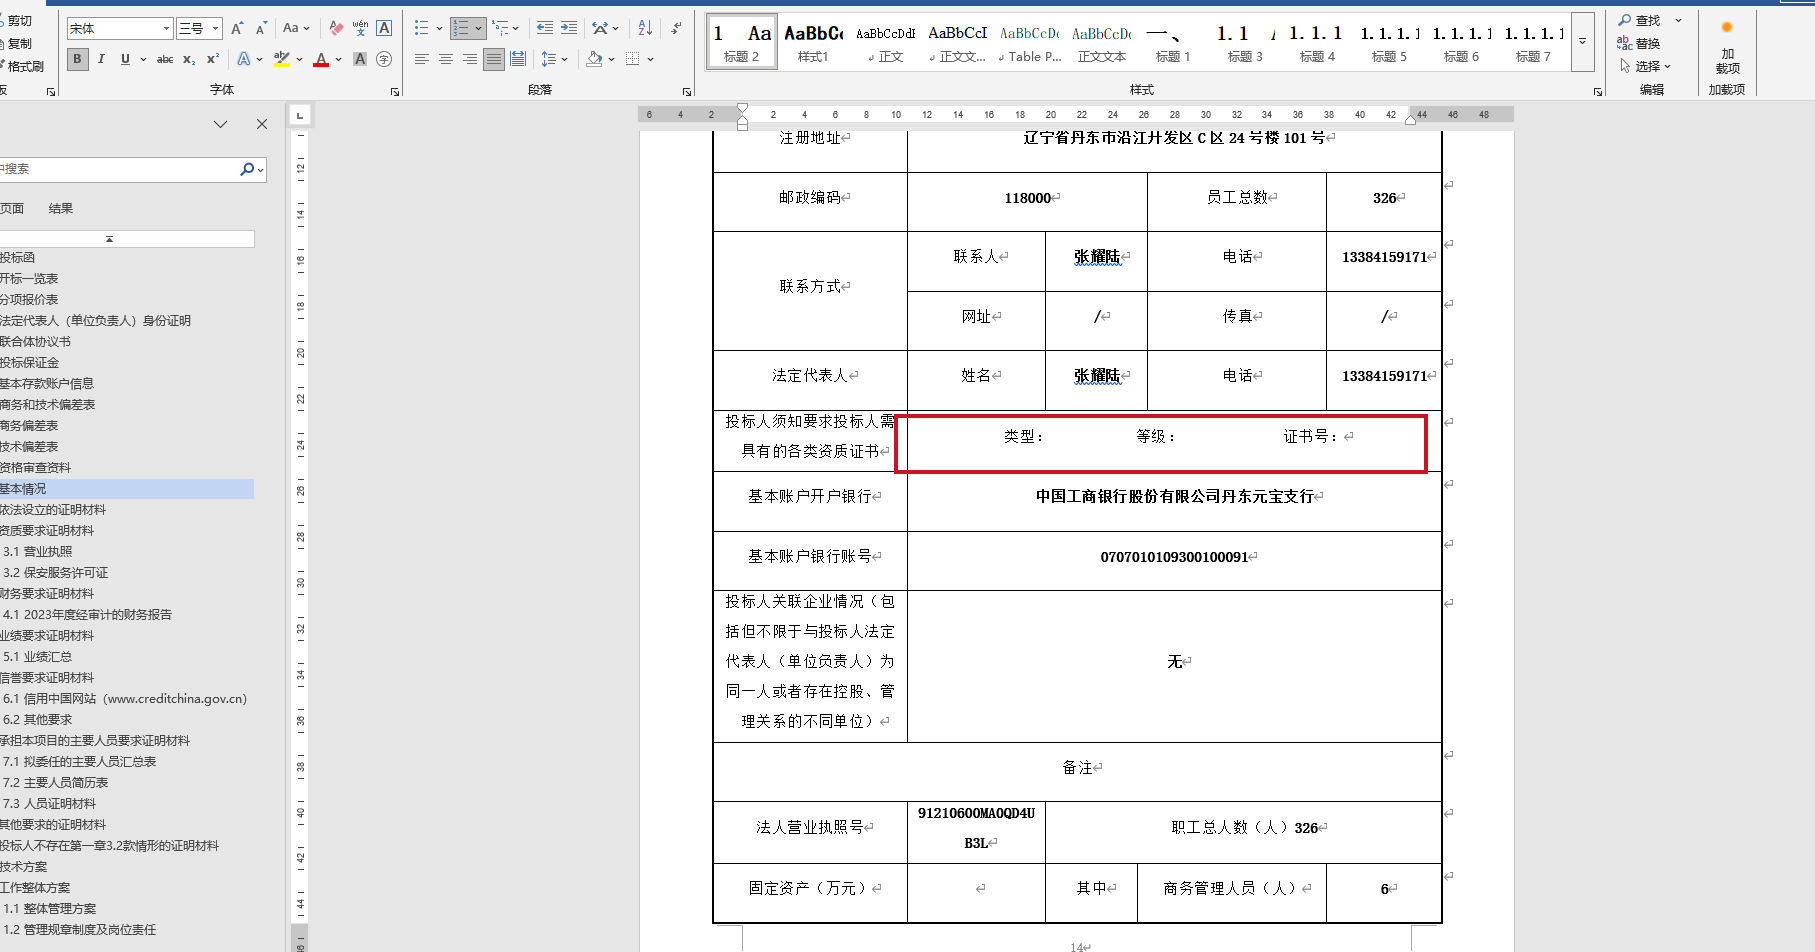This screenshot has height=952, width=1815.
Task: Expand the styles gallery
Action: pyautogui.click(x=1582, y=42)
